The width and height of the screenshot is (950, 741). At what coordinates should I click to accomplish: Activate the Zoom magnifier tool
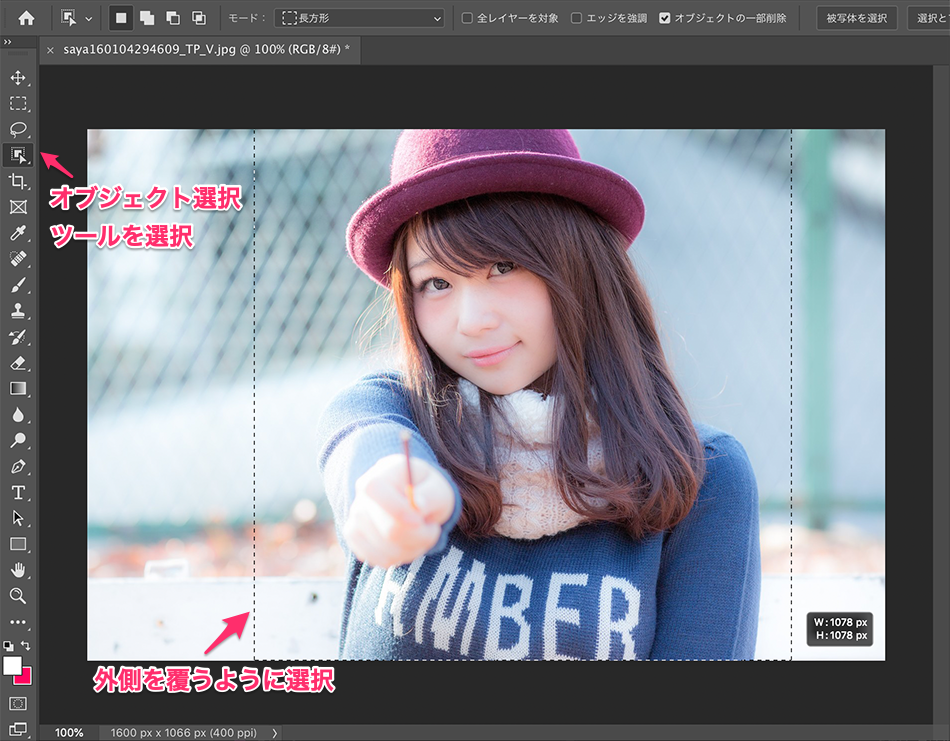[18, 596]
